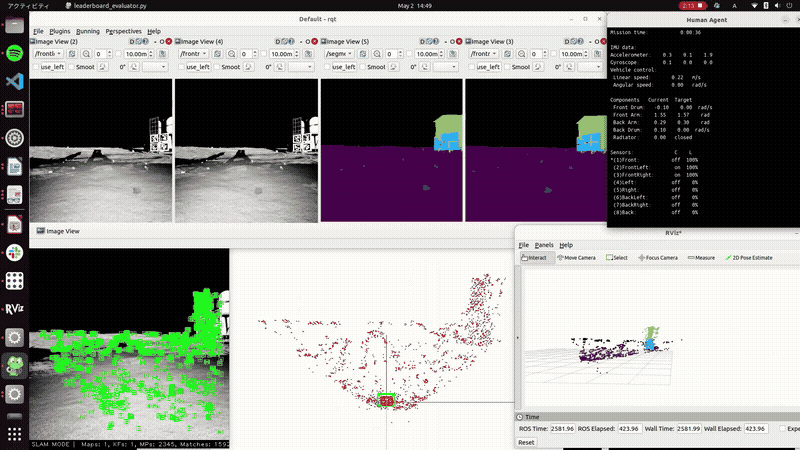Image resolution: width=800 pixels, height=450 pixels.
Task: Click zoom-to-fit icon in Image View (4)
Action: (x=232, y=54)
